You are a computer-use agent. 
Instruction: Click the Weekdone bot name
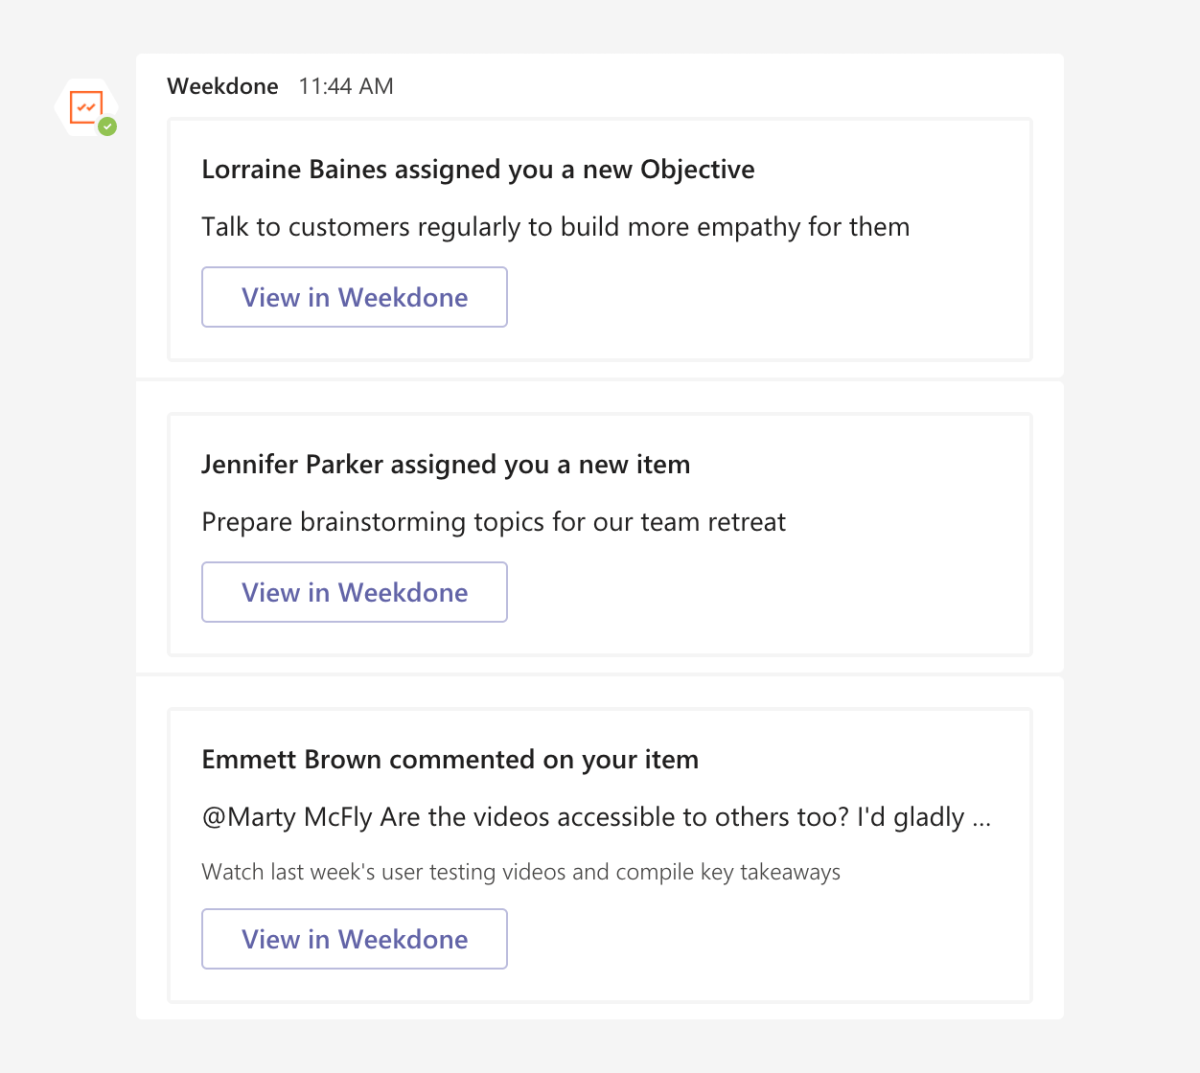click(x=222, y=86)
